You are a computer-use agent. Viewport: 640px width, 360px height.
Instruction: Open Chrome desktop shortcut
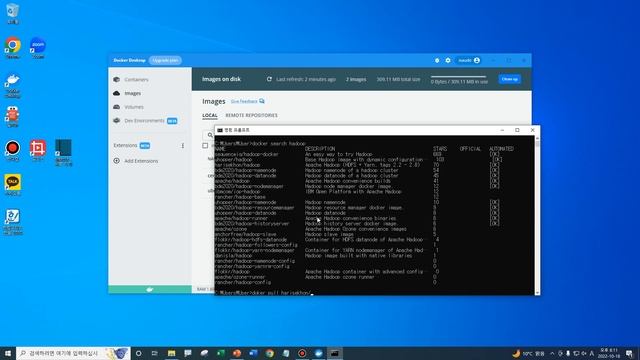[13, 48]
